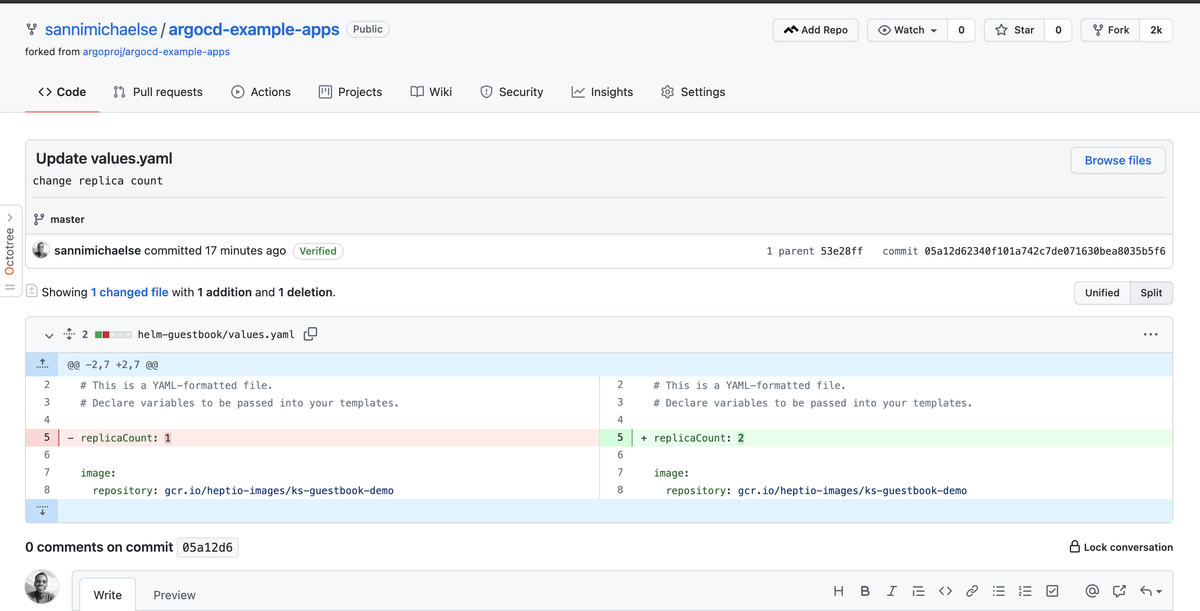Viewport: 1200px width, 611px height.
Task: Star the argocd-example-apps repository
Action: pyautogui.click(x=1014, y=30)
